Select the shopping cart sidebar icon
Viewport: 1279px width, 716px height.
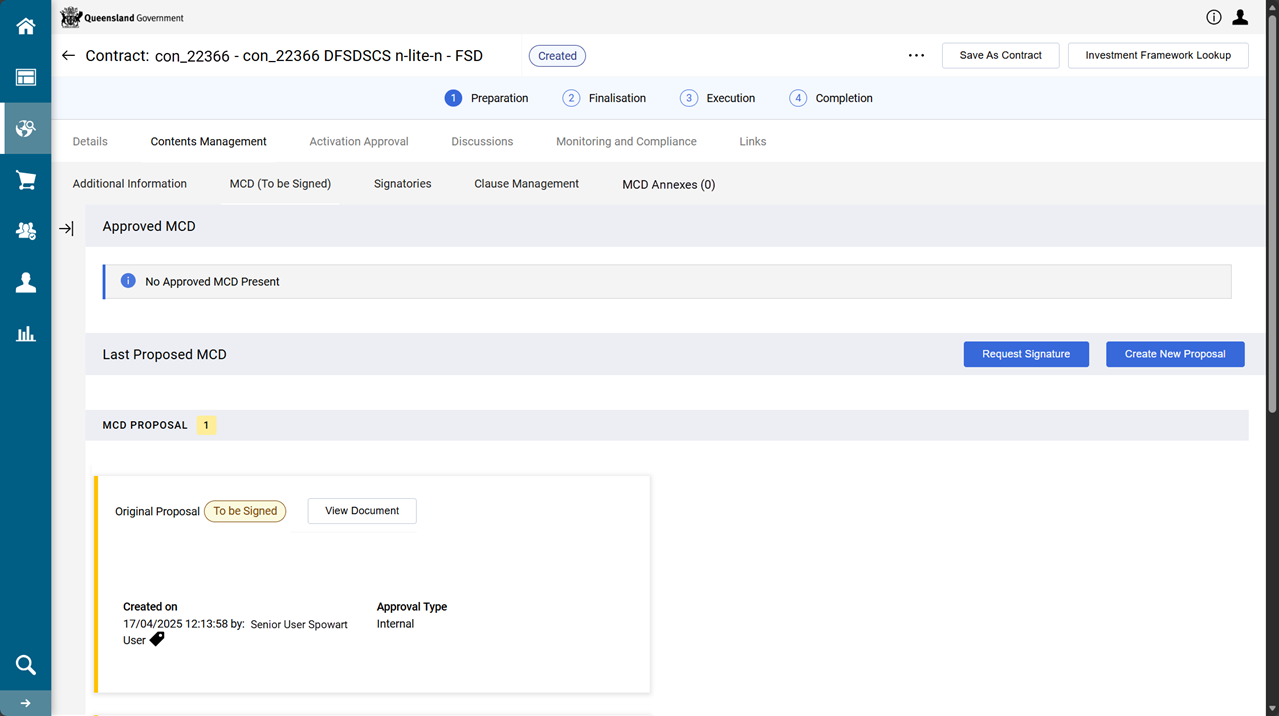click(26, 180)
